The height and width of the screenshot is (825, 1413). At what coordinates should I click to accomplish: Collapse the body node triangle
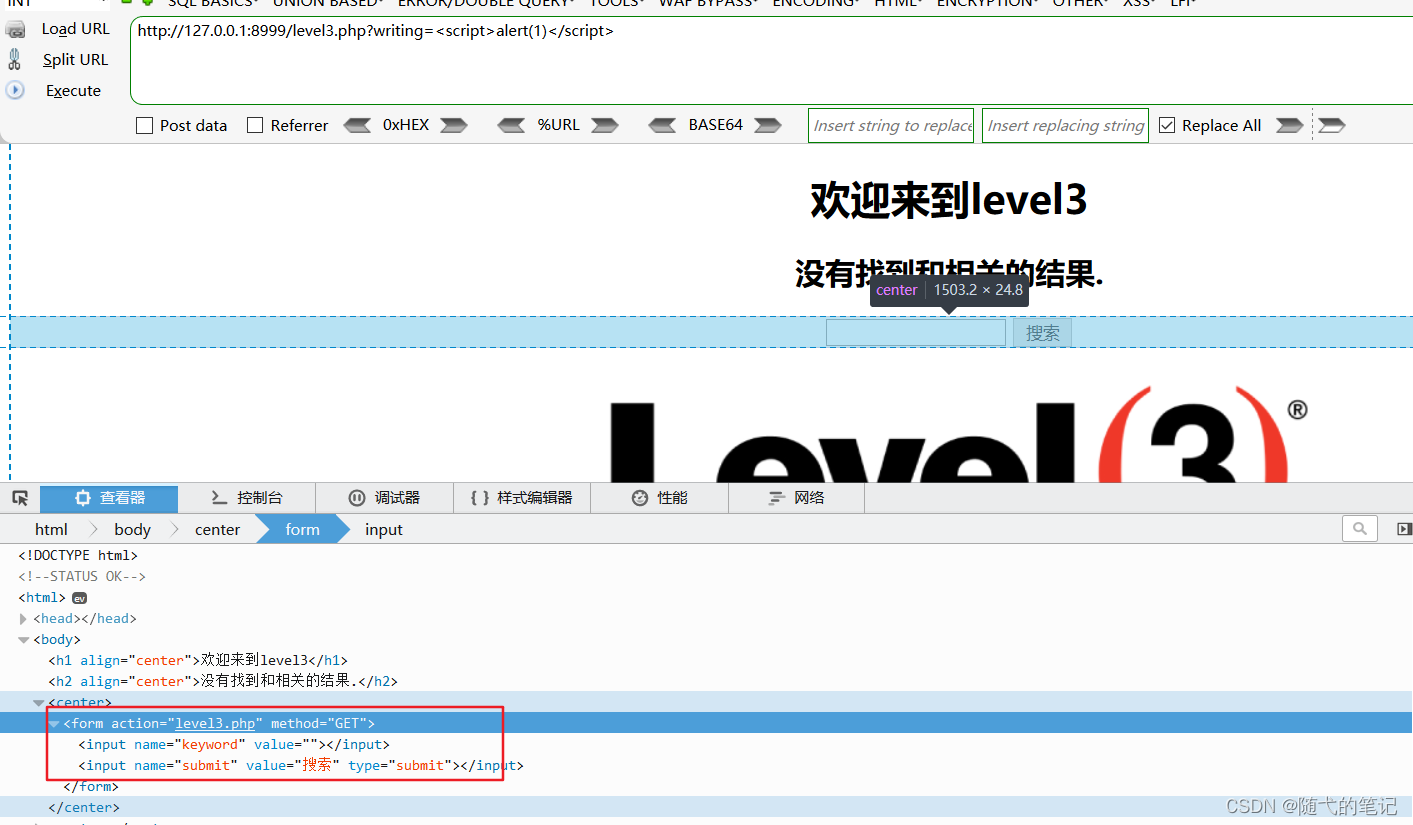23,640
